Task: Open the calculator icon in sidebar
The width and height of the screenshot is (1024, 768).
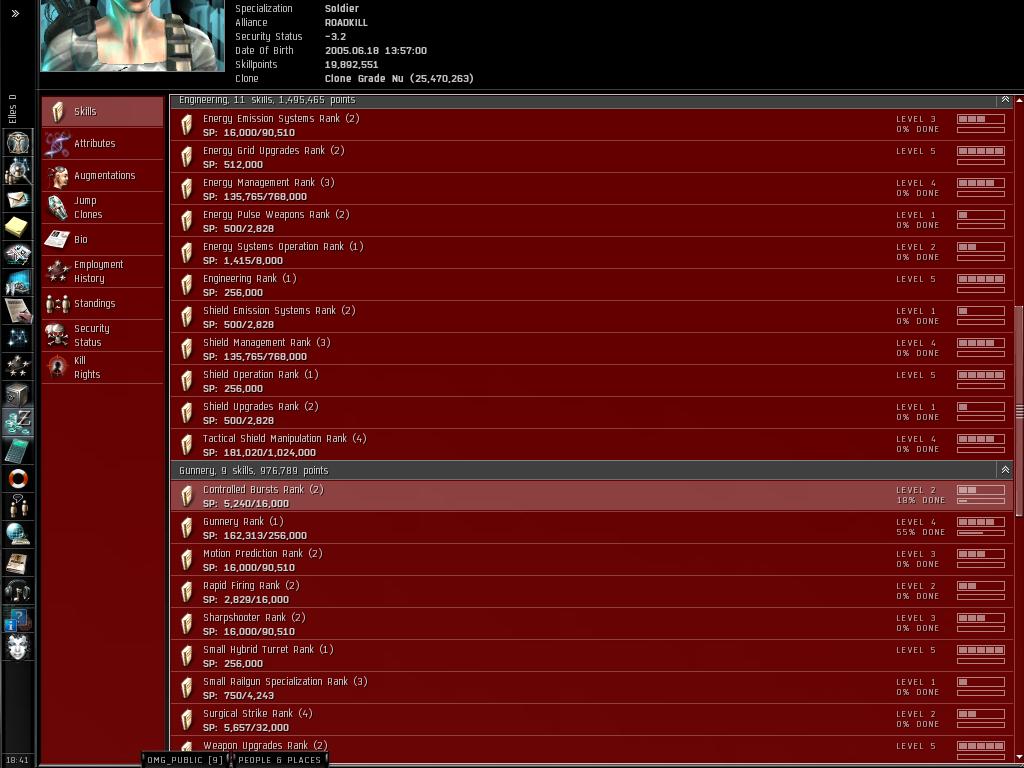Action: (x=17, y=451)
